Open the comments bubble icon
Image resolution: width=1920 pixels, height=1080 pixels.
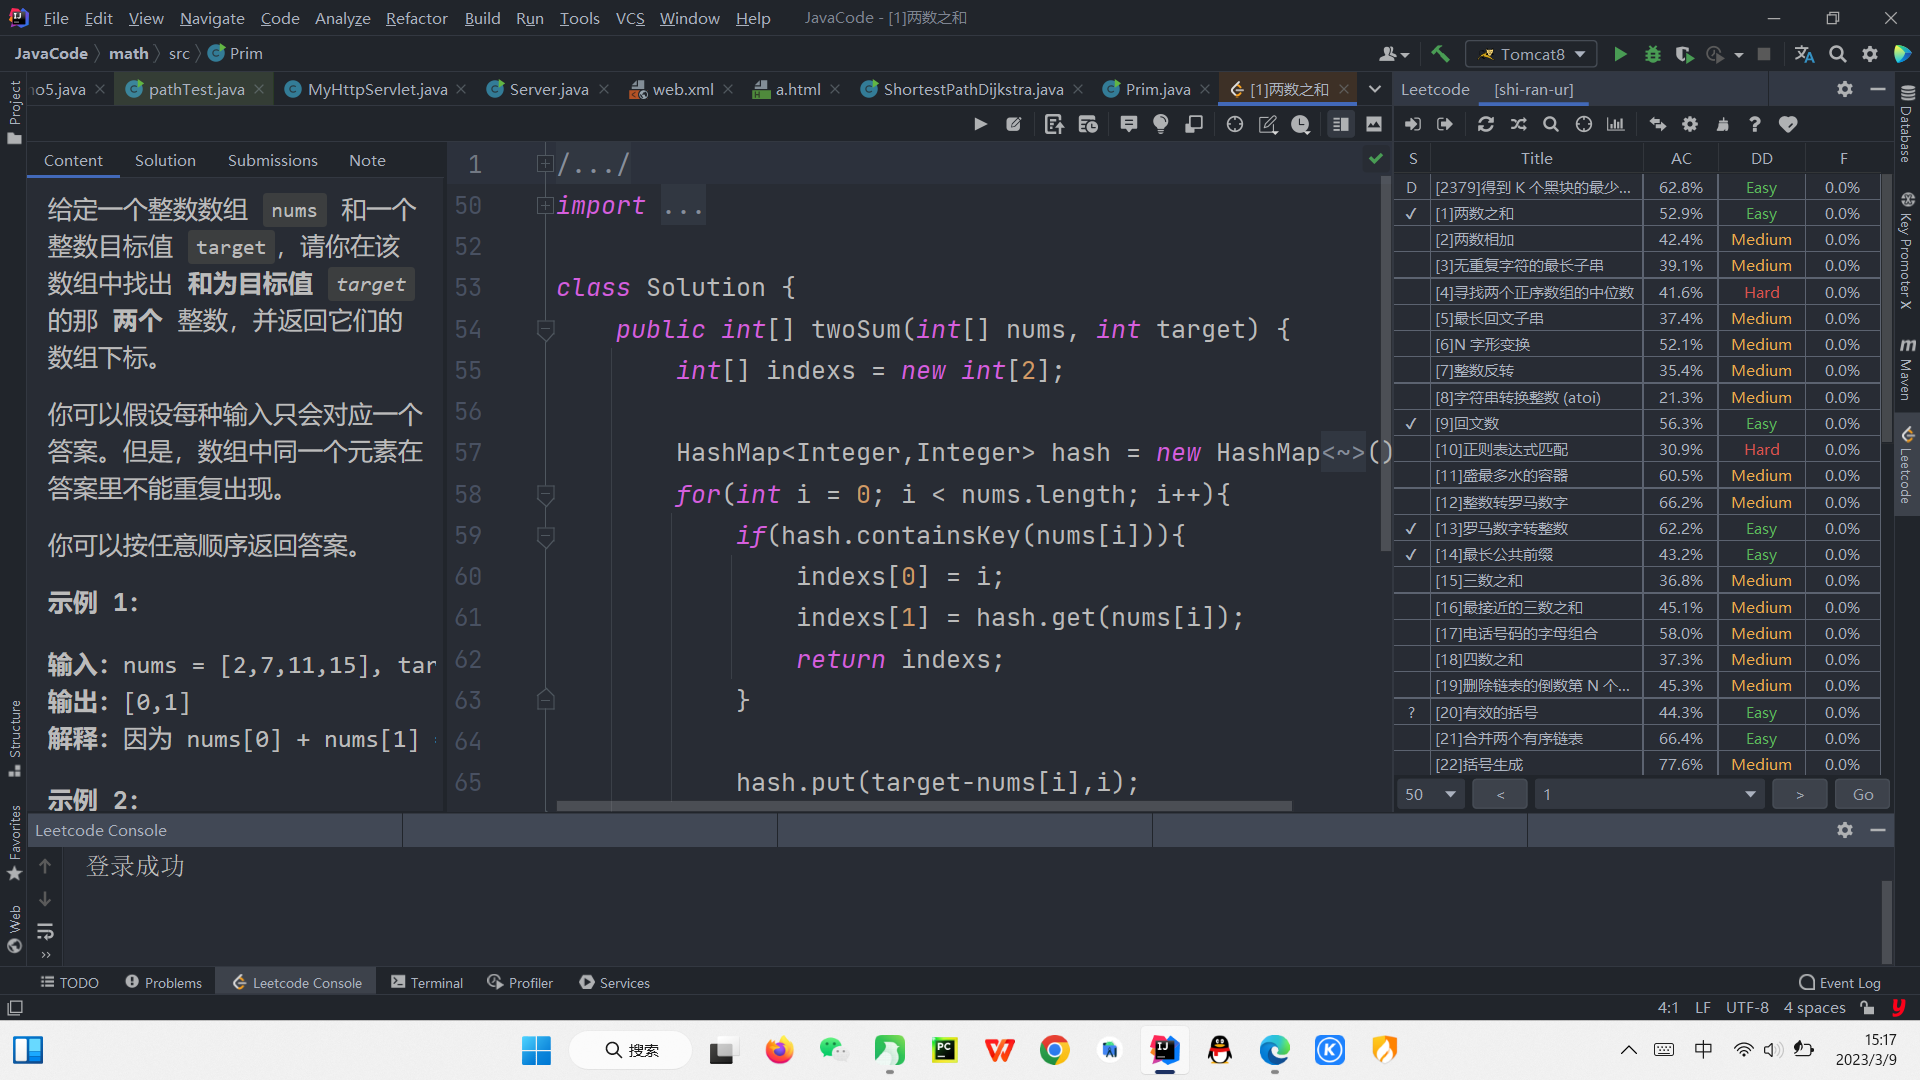click(1128, 124)
